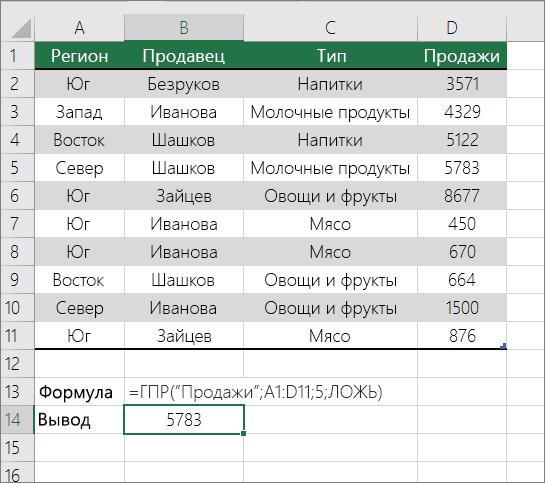The height and width of the screenshot is (483, 545).
Task: Click the table resize handle at D11 corner
Action: point(503,346)
